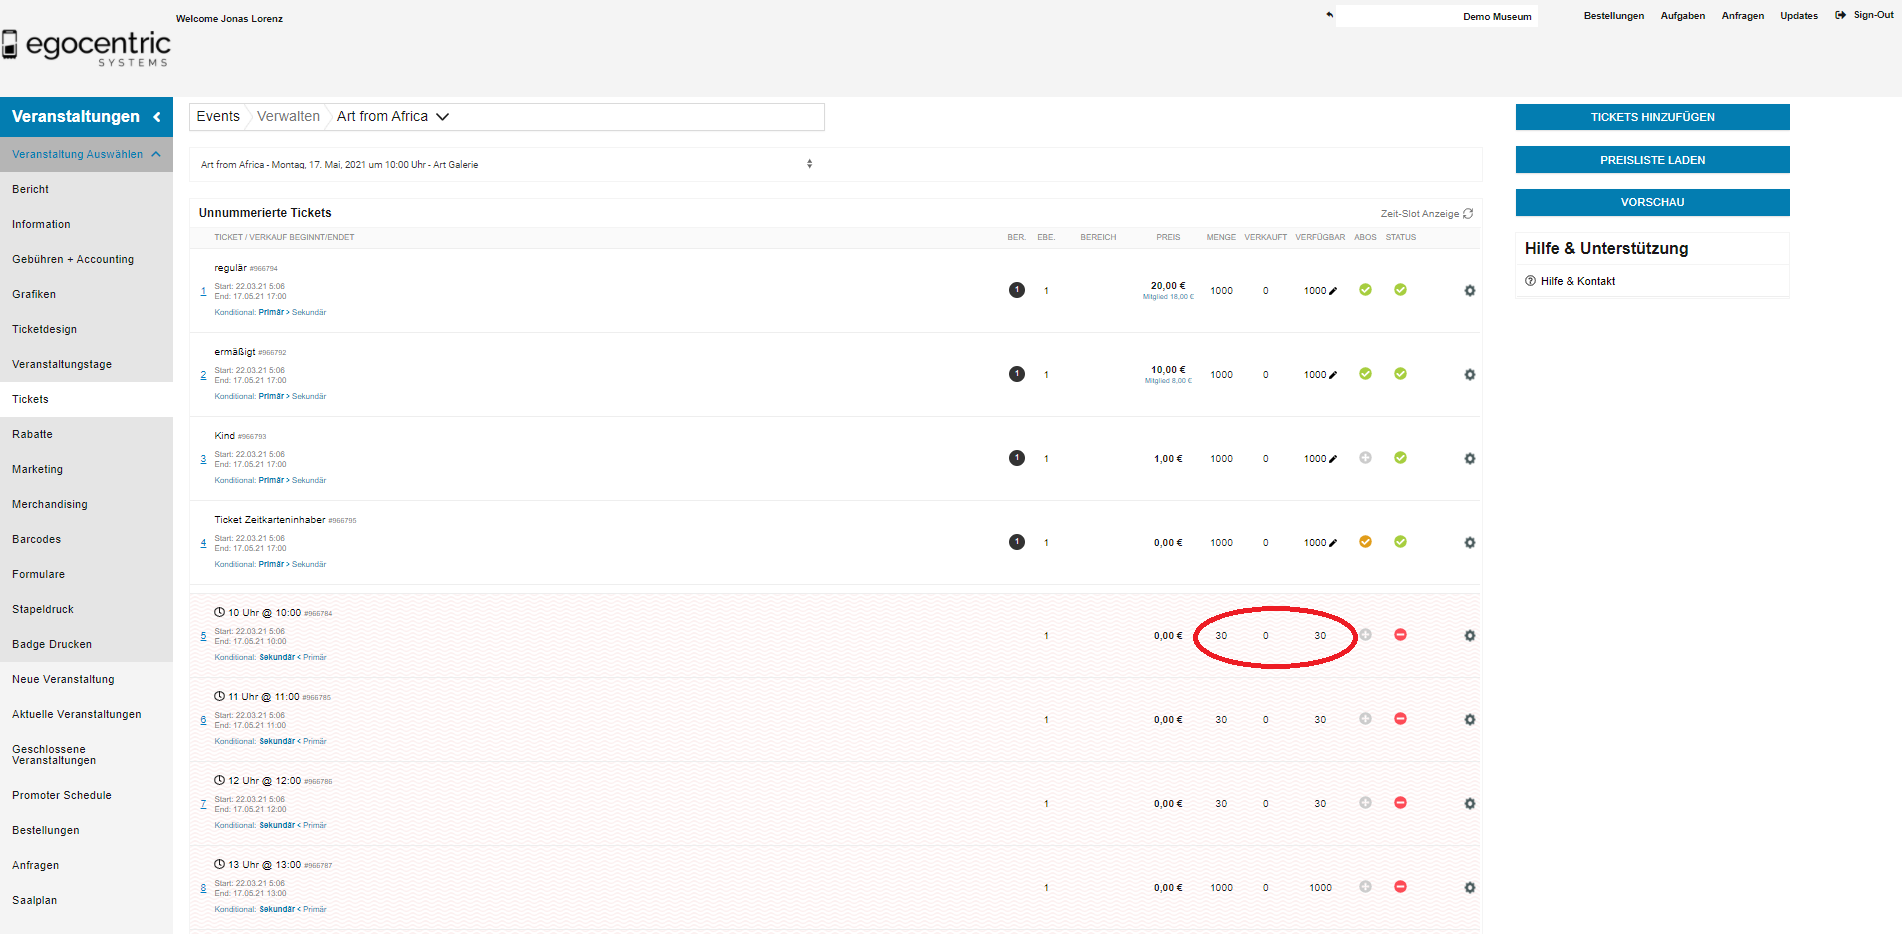This screenshot has height=934, width=1902.
Task: Toggle green status check for regulär ticket
Action: coord(1400,290)
